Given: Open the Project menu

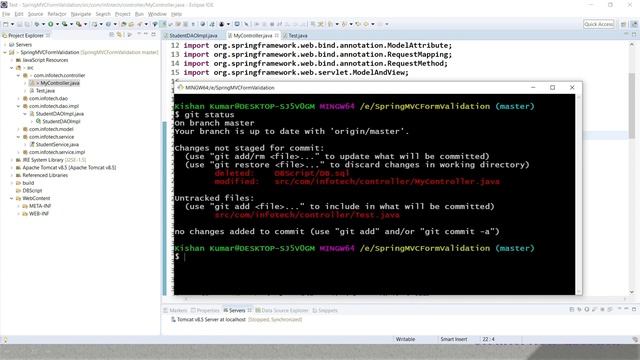Looking at the screenshot, I should [x=122, y=14].
